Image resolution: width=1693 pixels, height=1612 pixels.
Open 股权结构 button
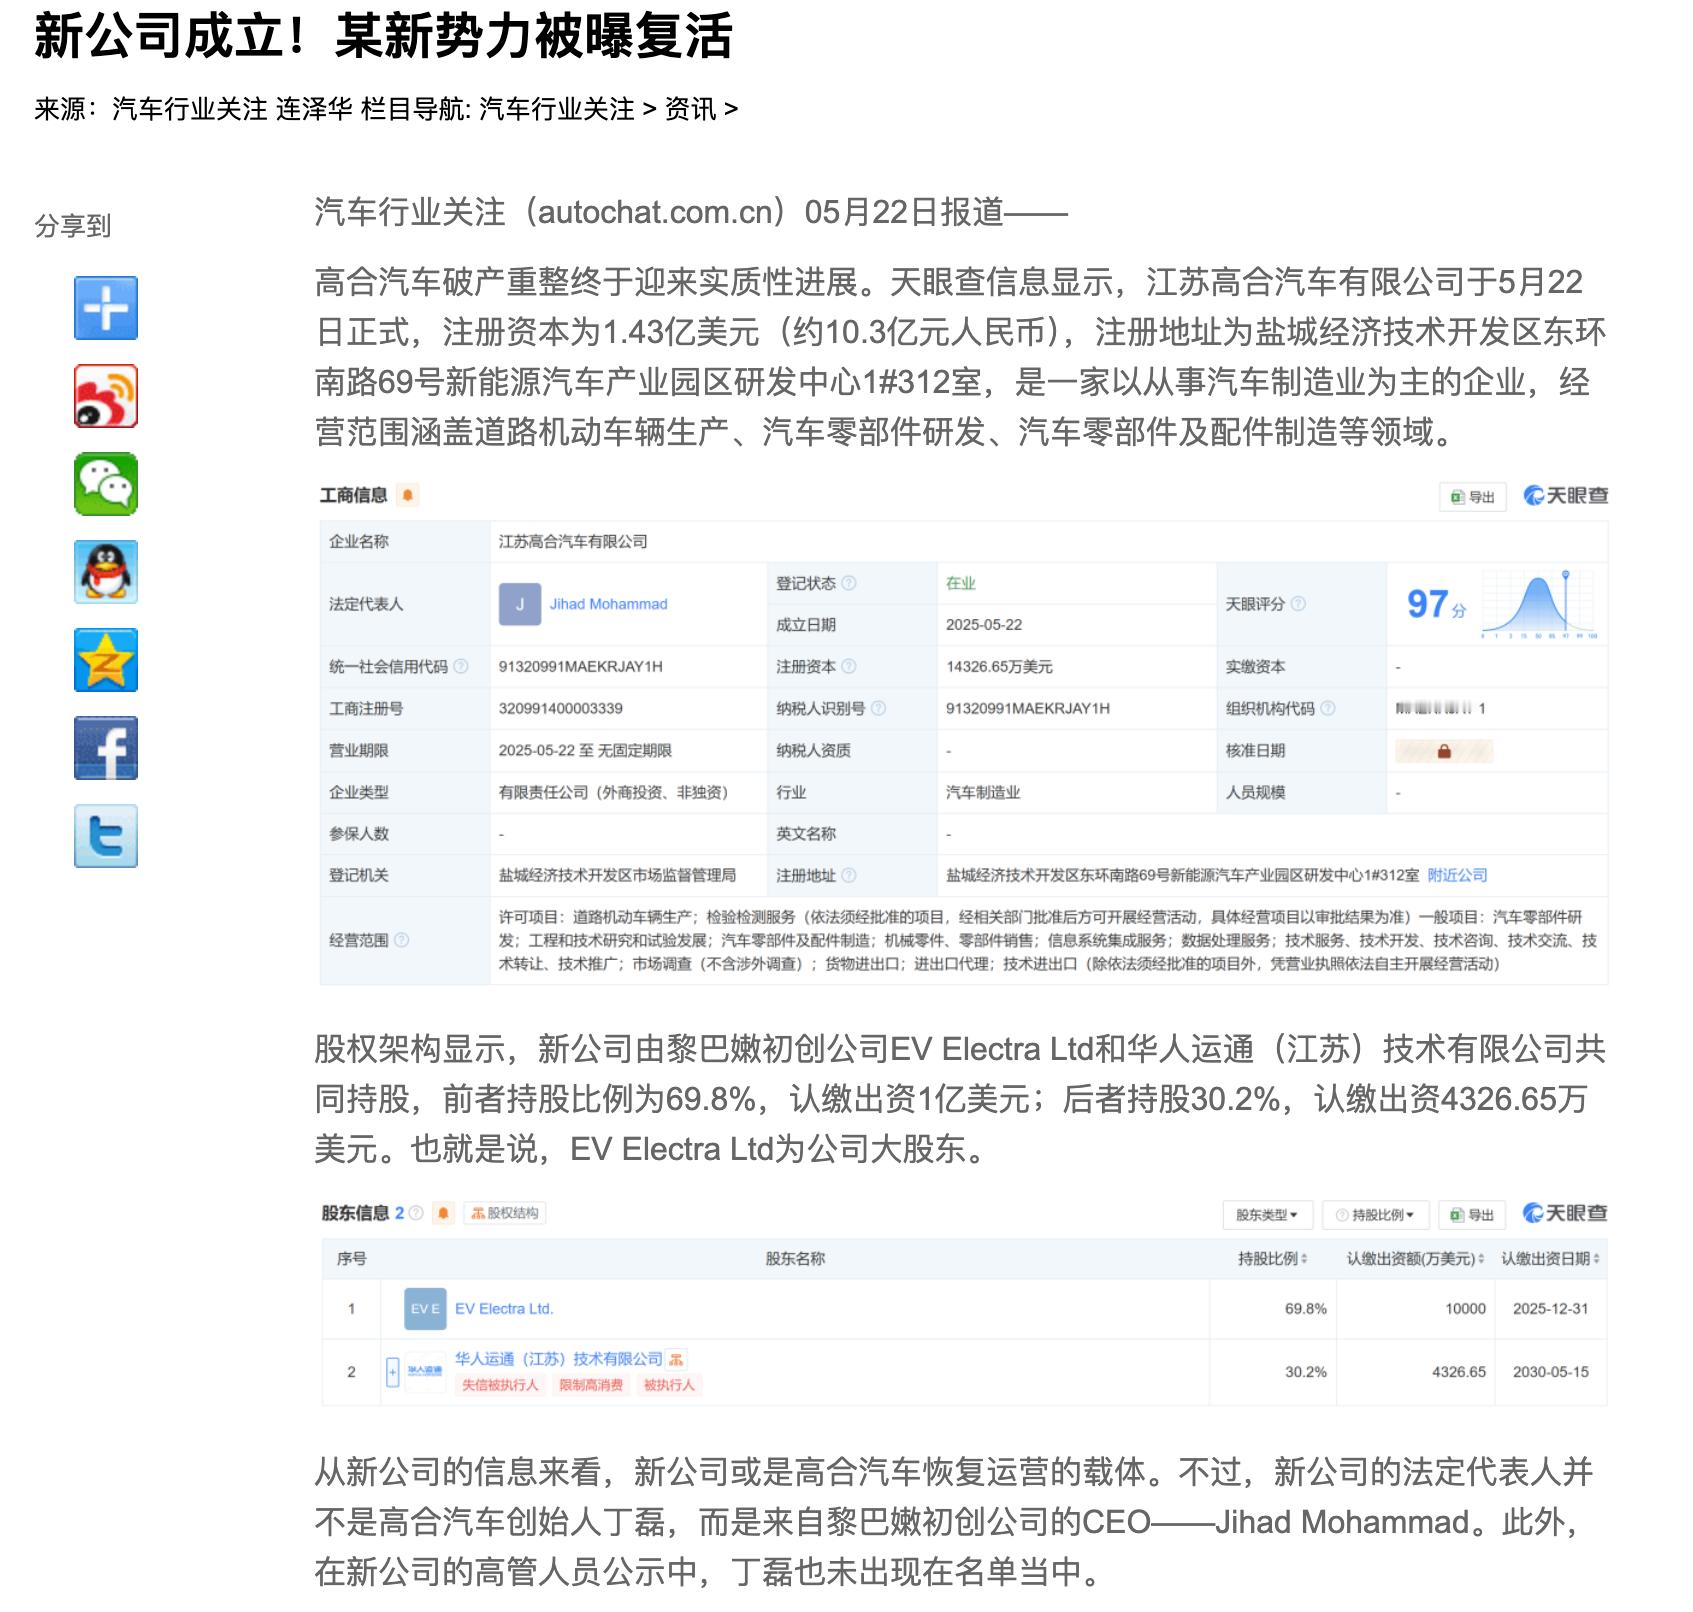click(x=505, y=1213)
